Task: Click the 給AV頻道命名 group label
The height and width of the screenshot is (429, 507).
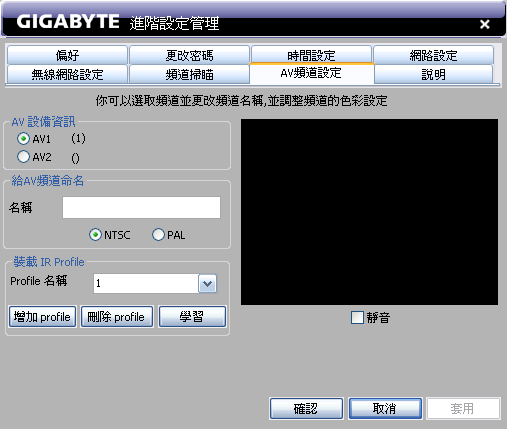Action: coord(47,181)
